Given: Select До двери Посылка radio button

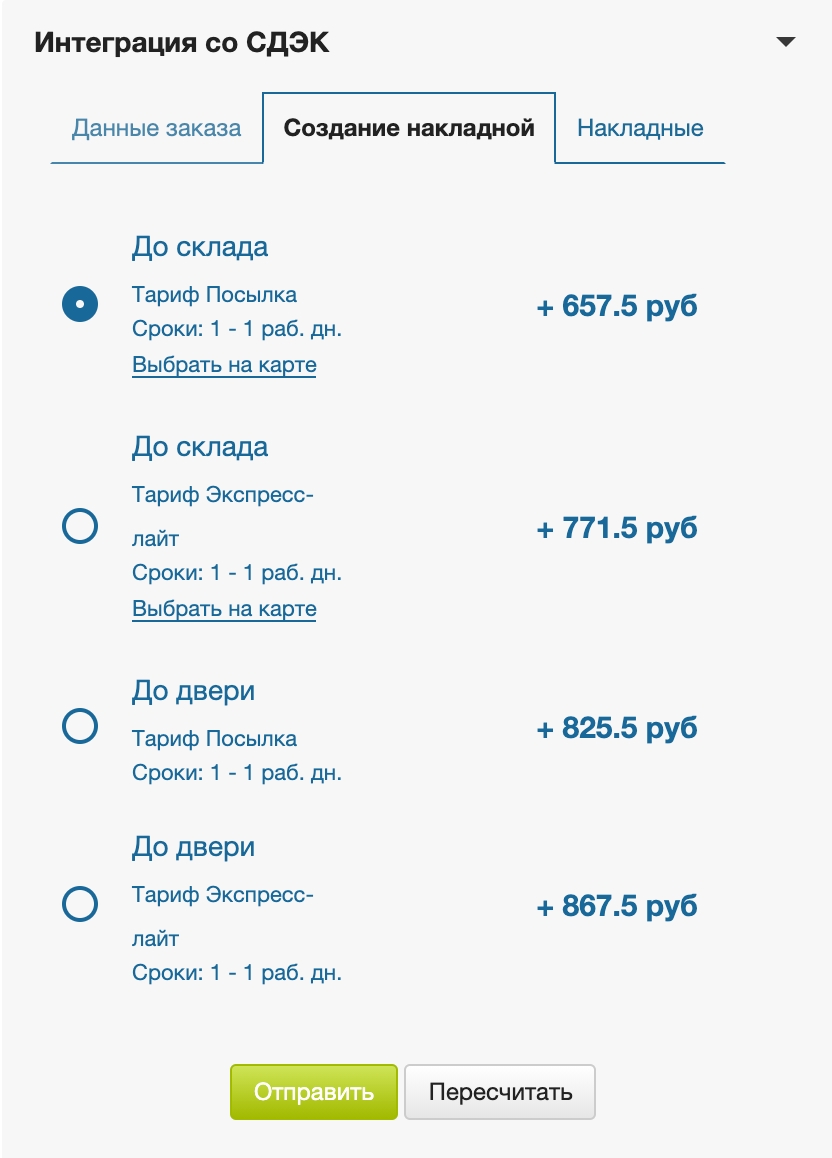Looking at the screenshot, I should click(x=80, y=726).
